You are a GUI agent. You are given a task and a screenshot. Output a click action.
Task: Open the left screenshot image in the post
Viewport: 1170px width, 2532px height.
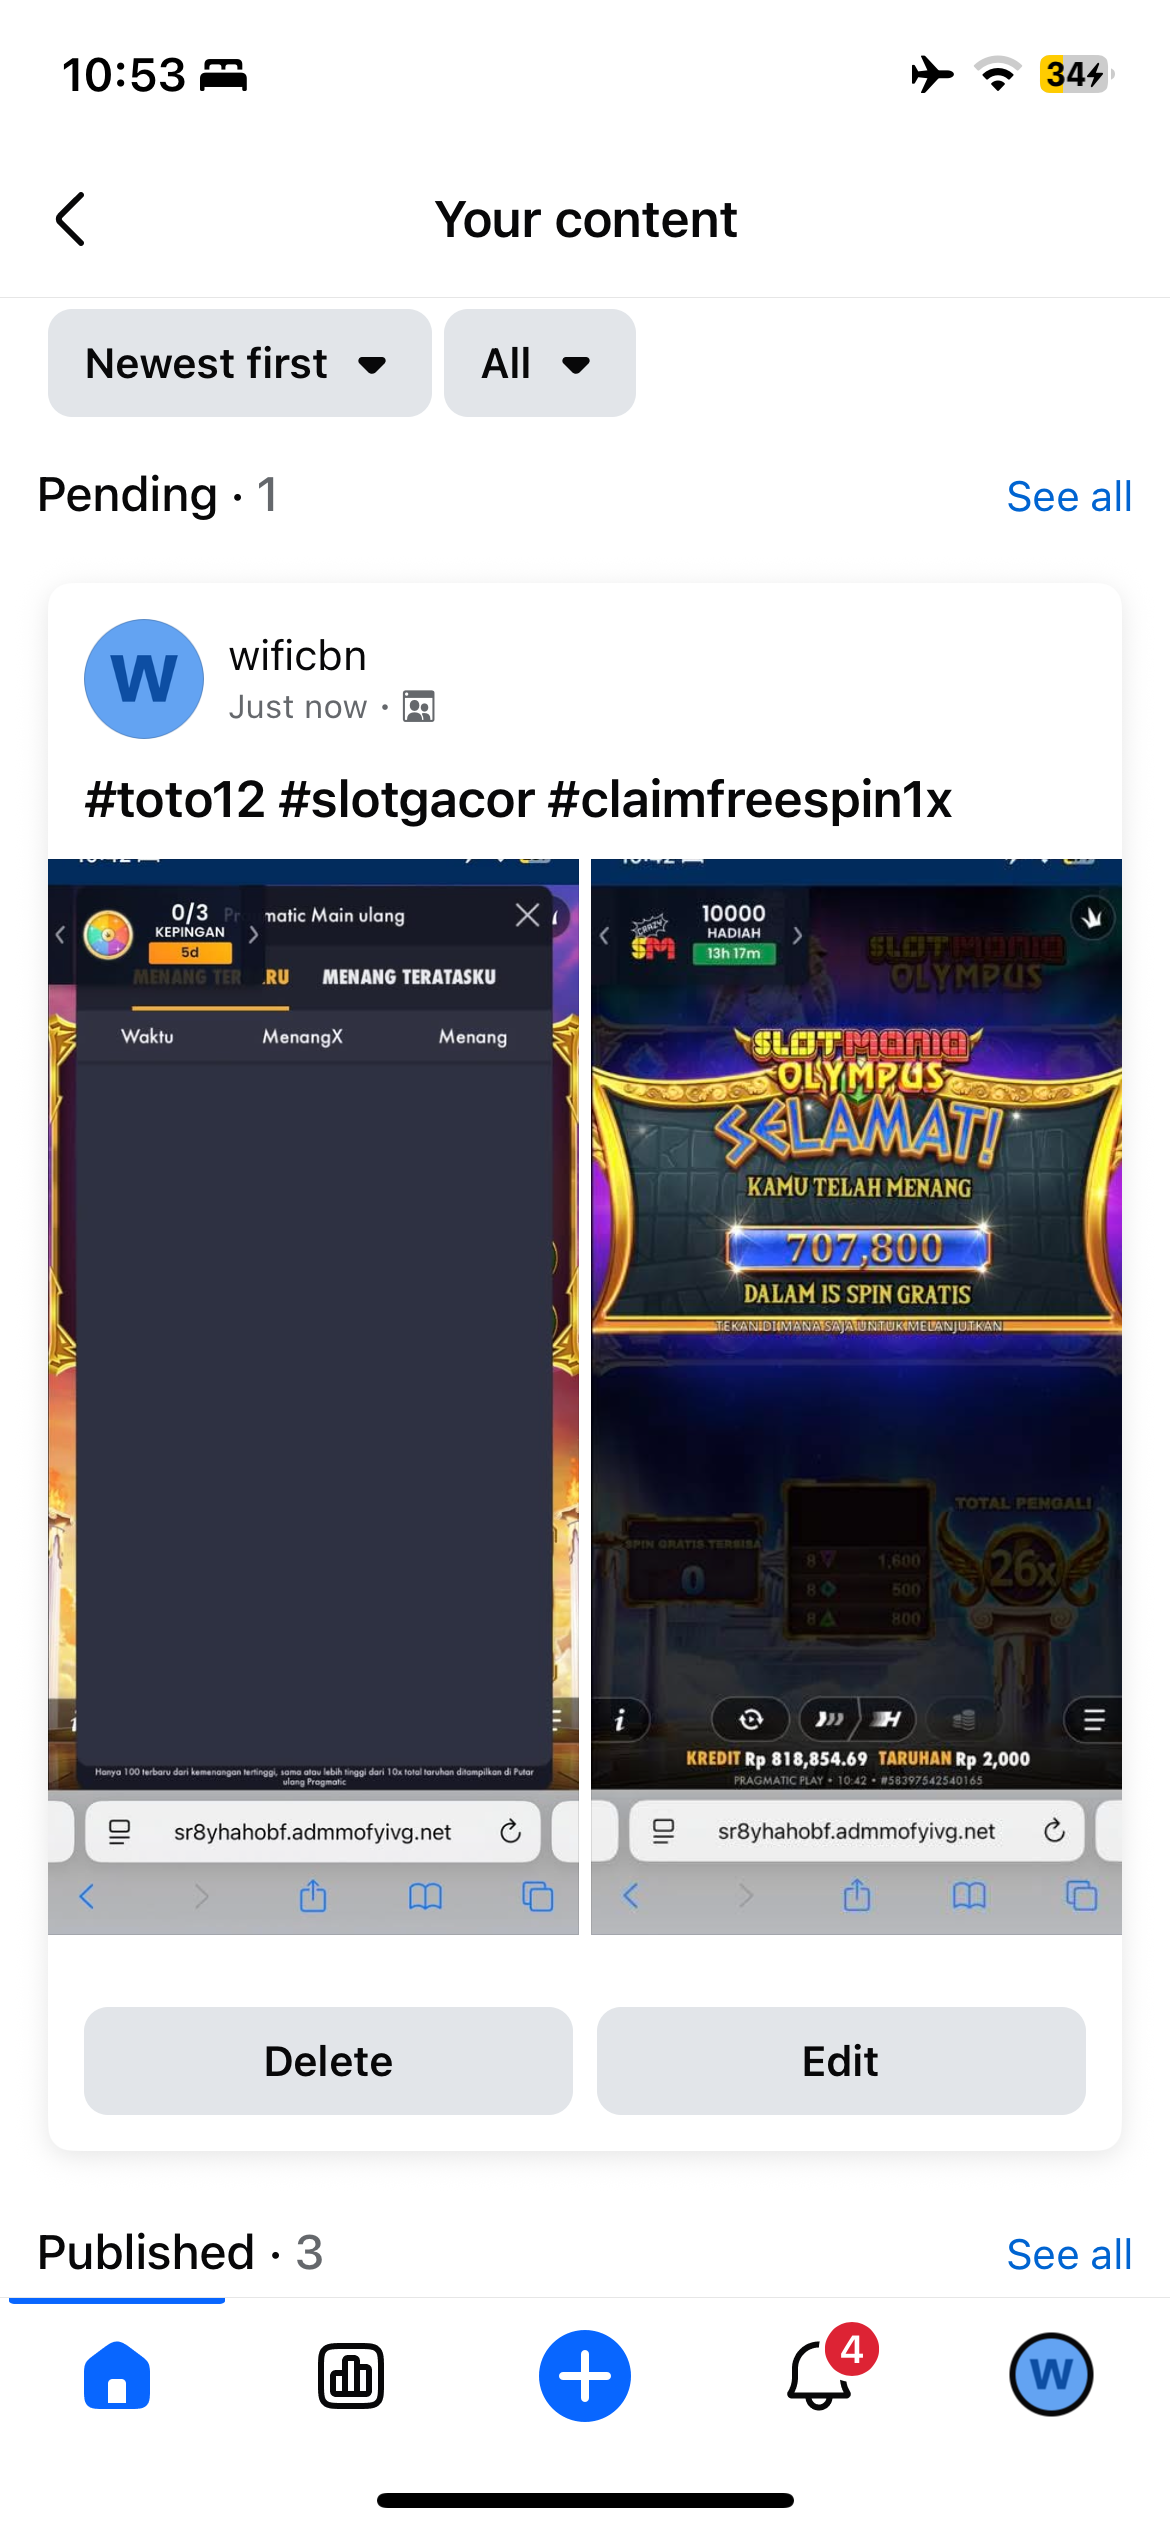point(313,1396)
